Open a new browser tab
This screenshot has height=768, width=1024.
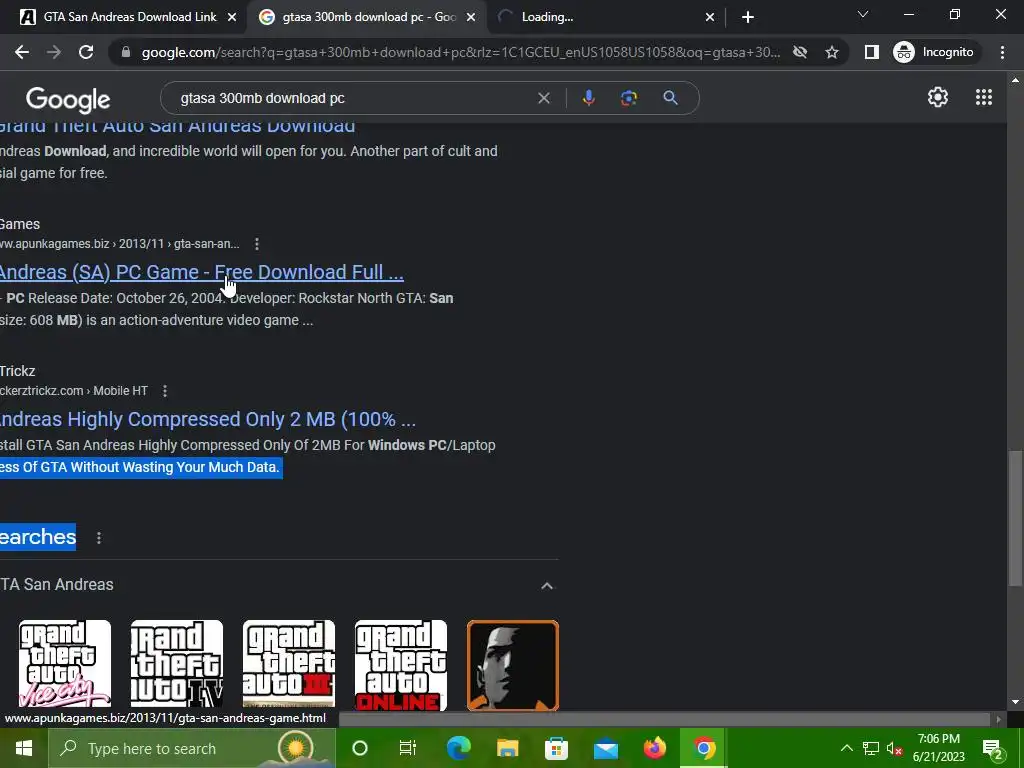tap(748, 18)
